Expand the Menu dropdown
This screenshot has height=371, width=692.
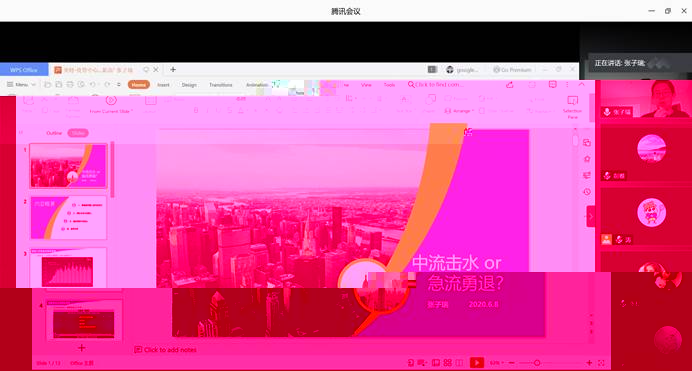[21, 84]
